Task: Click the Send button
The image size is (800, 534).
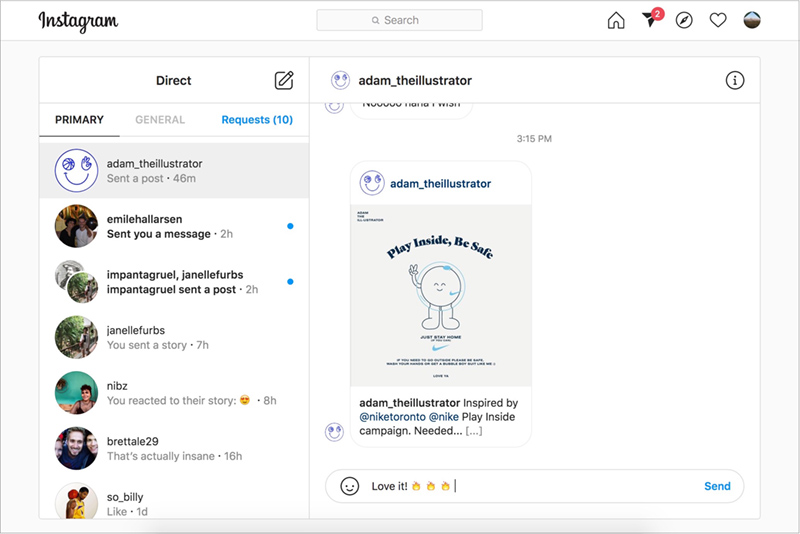Action: (x=717, y=486)
